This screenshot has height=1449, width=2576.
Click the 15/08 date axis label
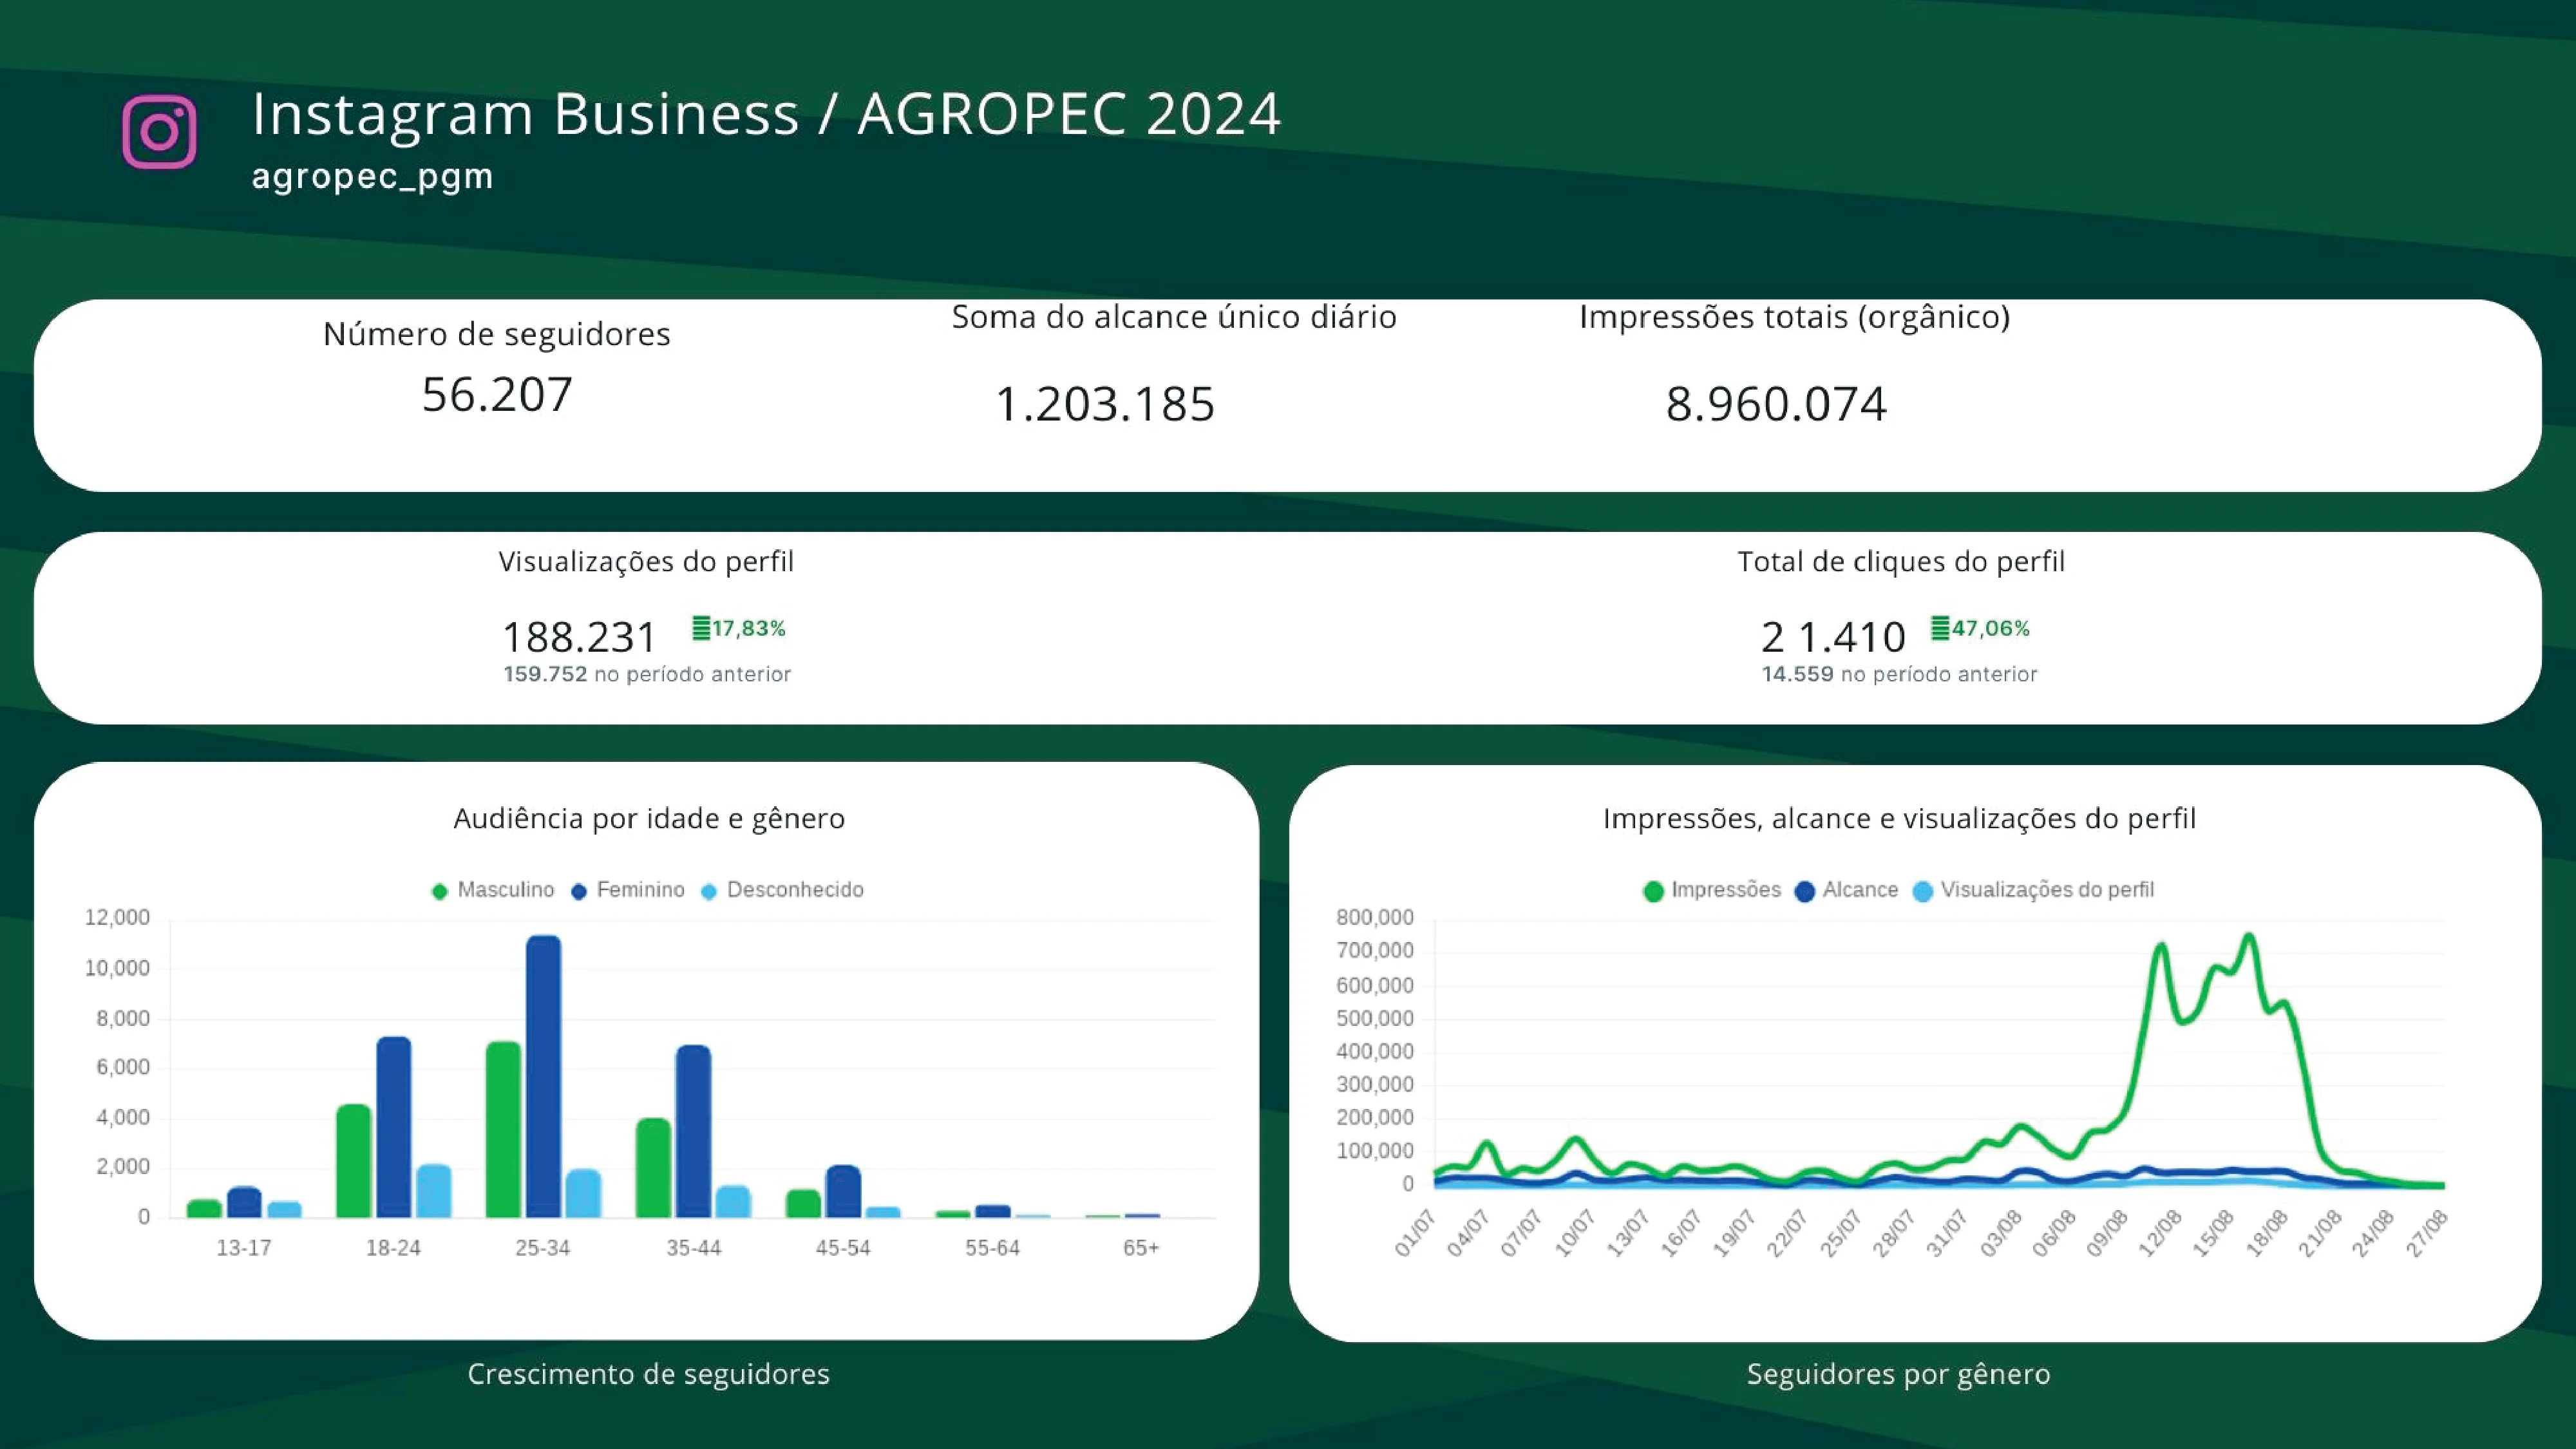(2213, 1234)
